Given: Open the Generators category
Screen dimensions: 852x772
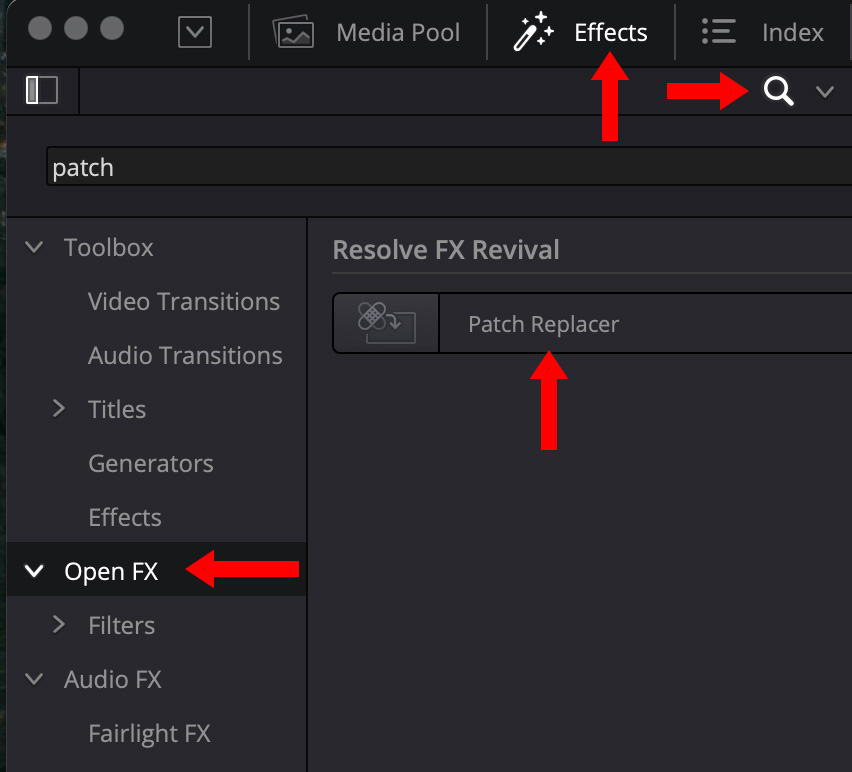Looking at the screenshot, I should [150, 463].
